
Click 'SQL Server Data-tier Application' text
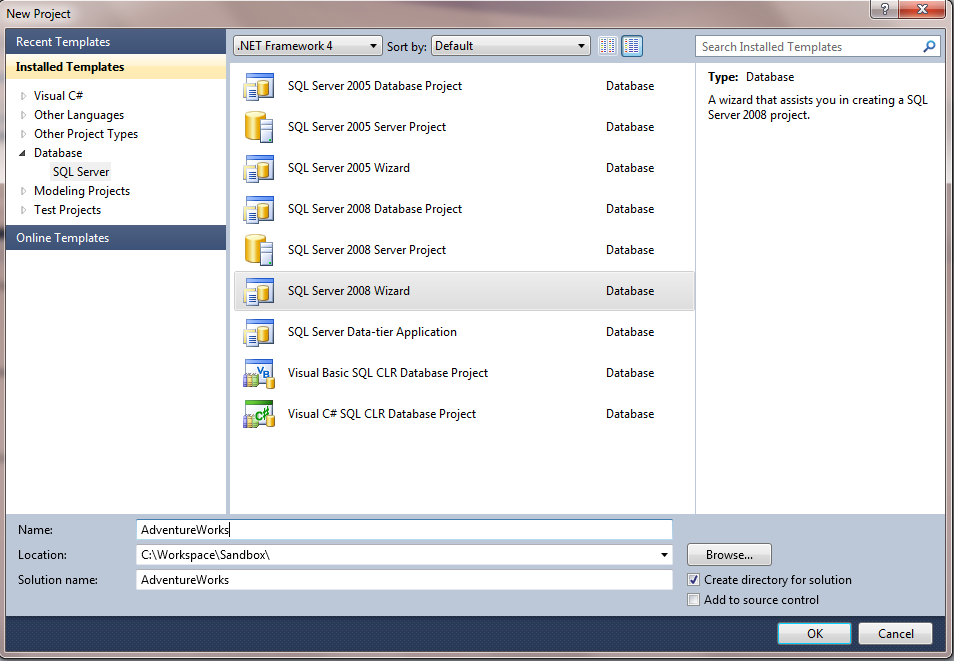372,332
